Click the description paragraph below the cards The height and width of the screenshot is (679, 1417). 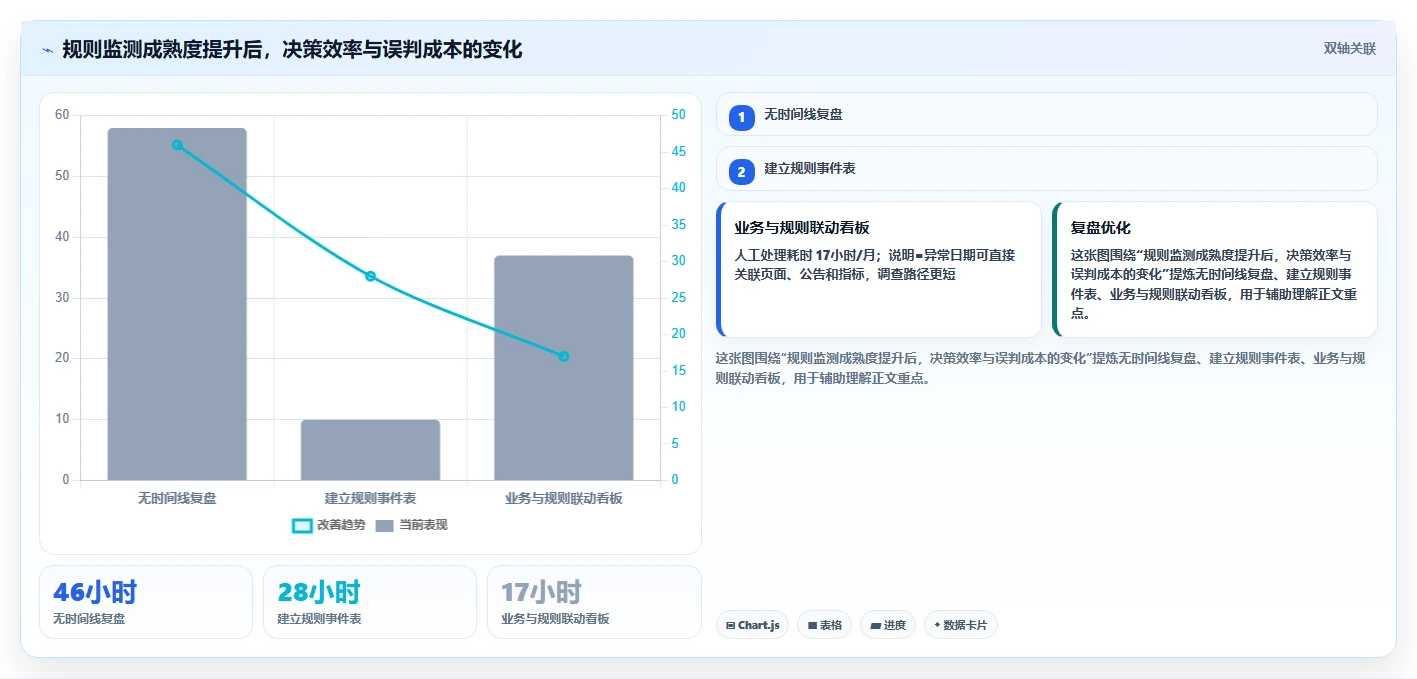coord(1041,368)
